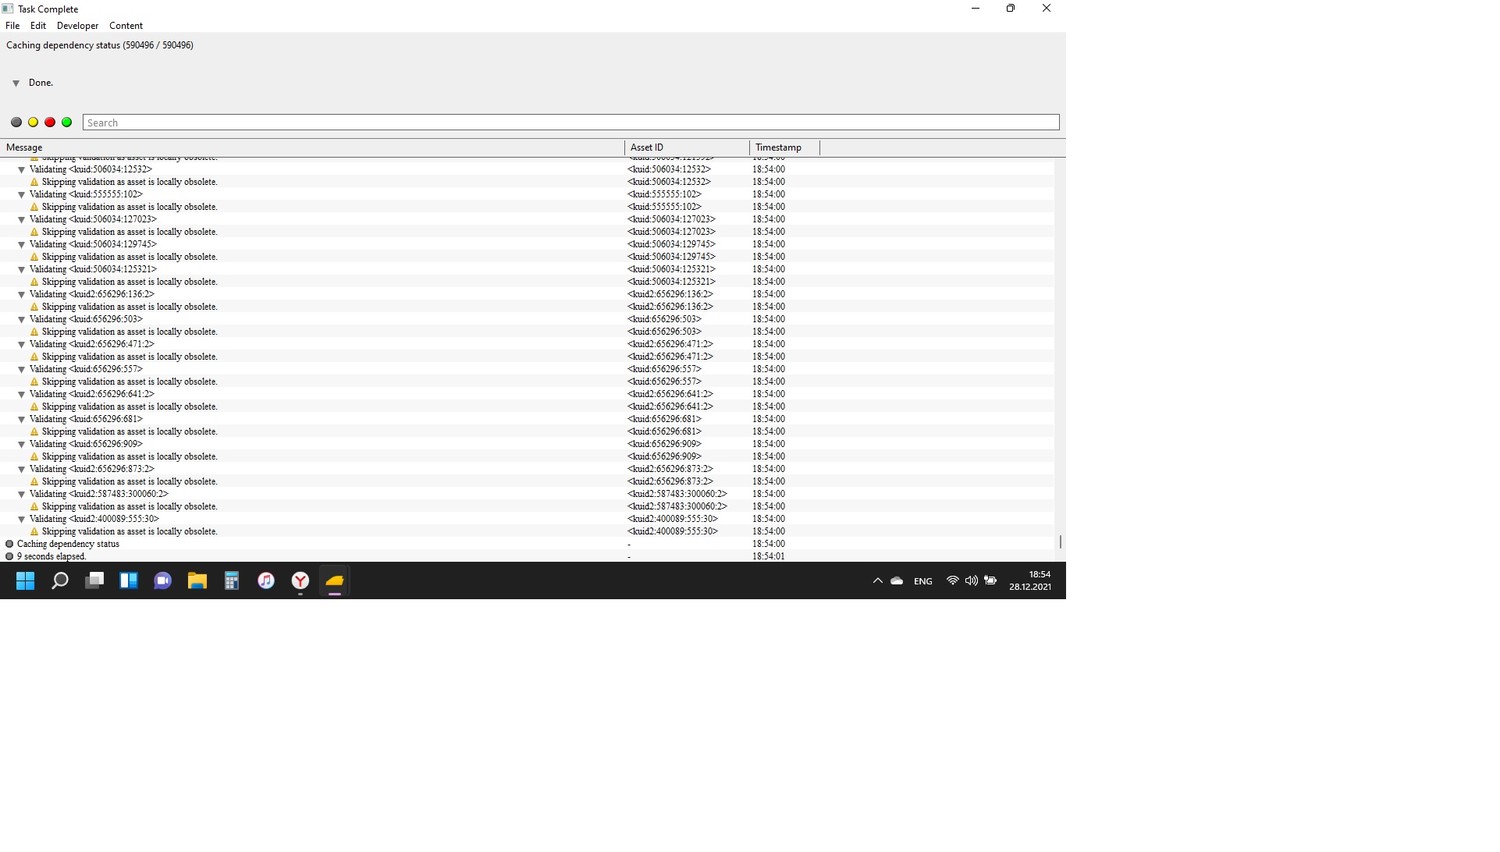Open iTunes music app from taskbar
The width and height of the screenshot is (1500, 852).
pyautogui.click(x=266, y=581)
